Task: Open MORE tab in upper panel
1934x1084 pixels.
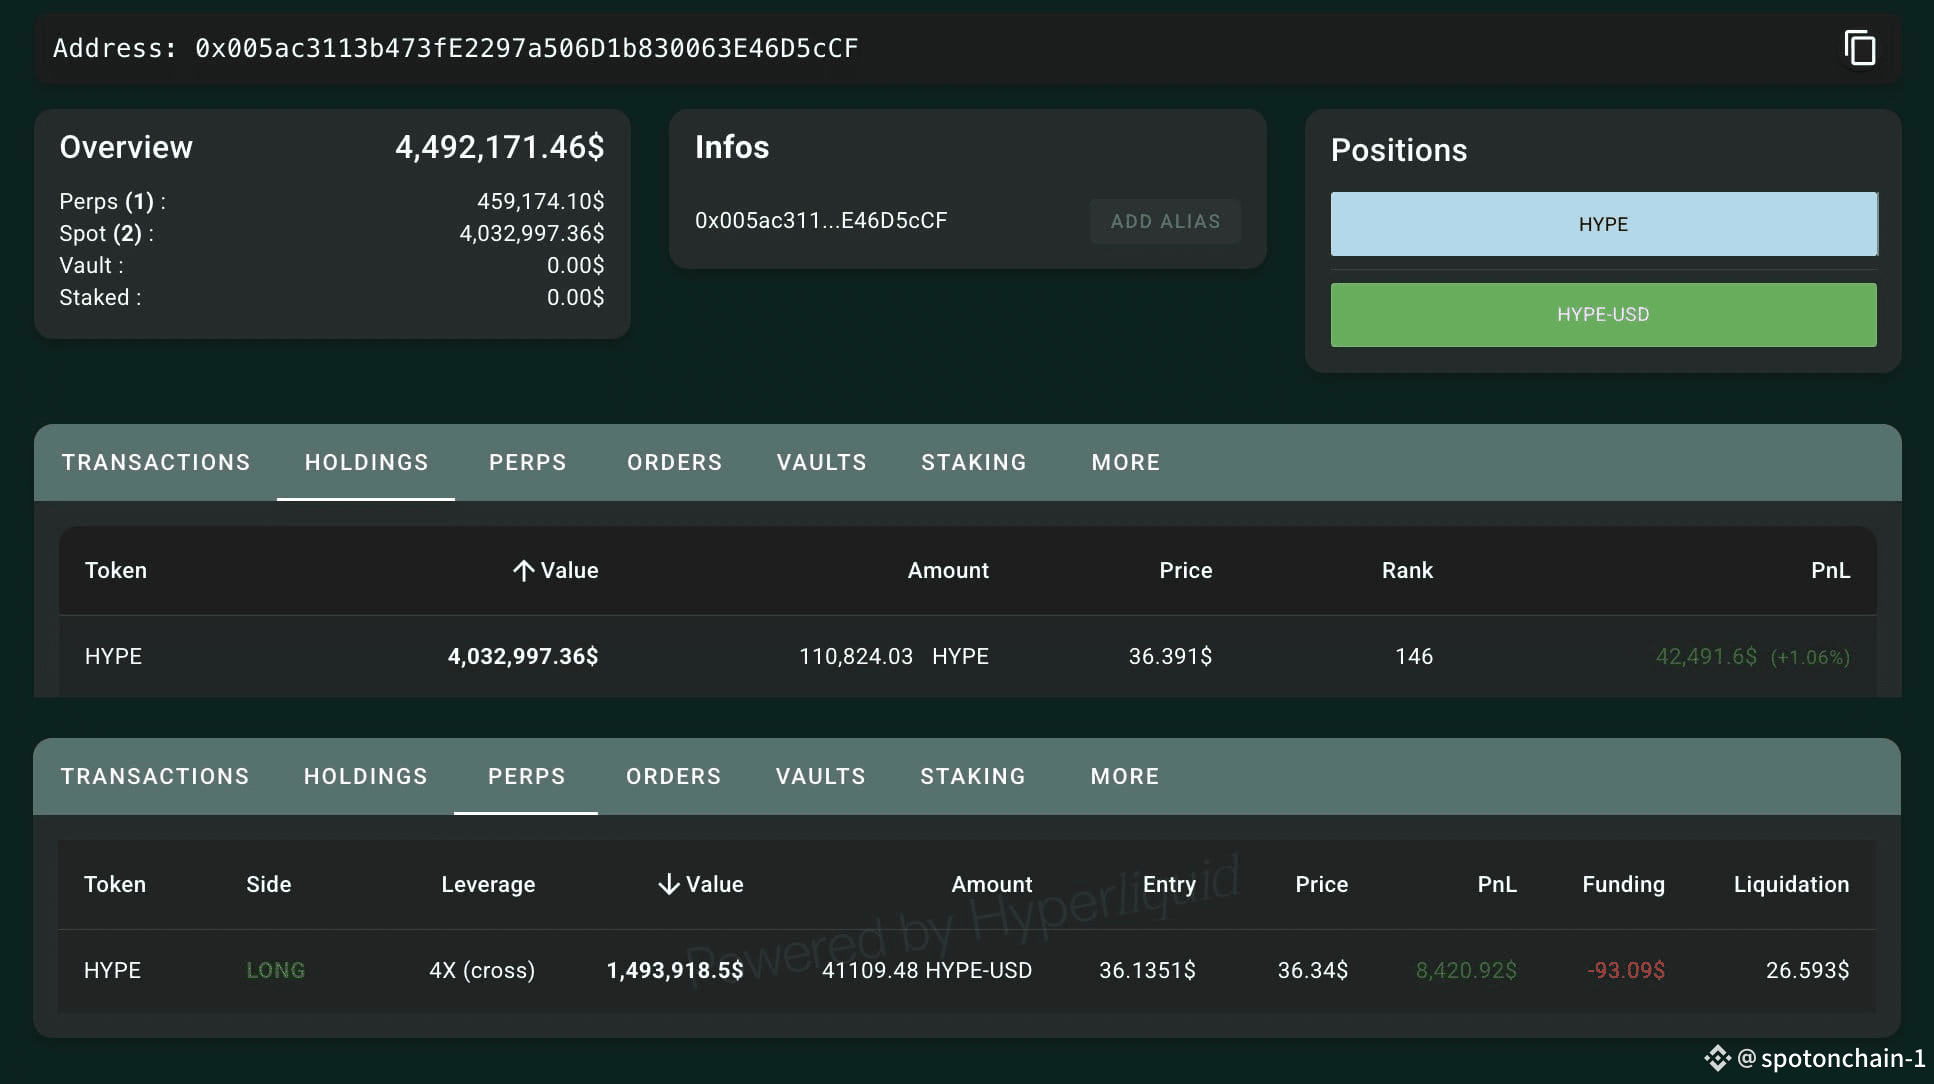Action: [1125, 463]
